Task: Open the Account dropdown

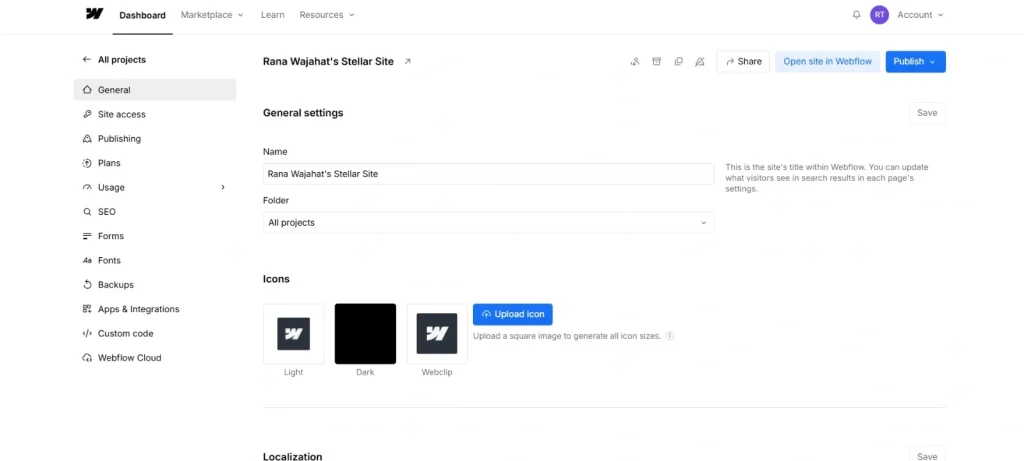Action: coord(920,14)
